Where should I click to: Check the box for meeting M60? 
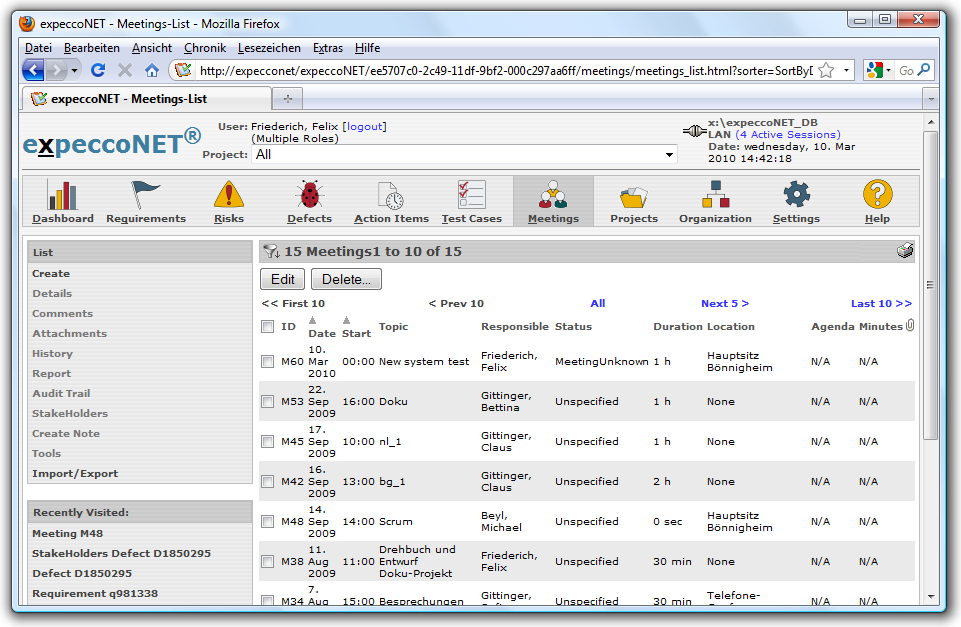[267, 361]
